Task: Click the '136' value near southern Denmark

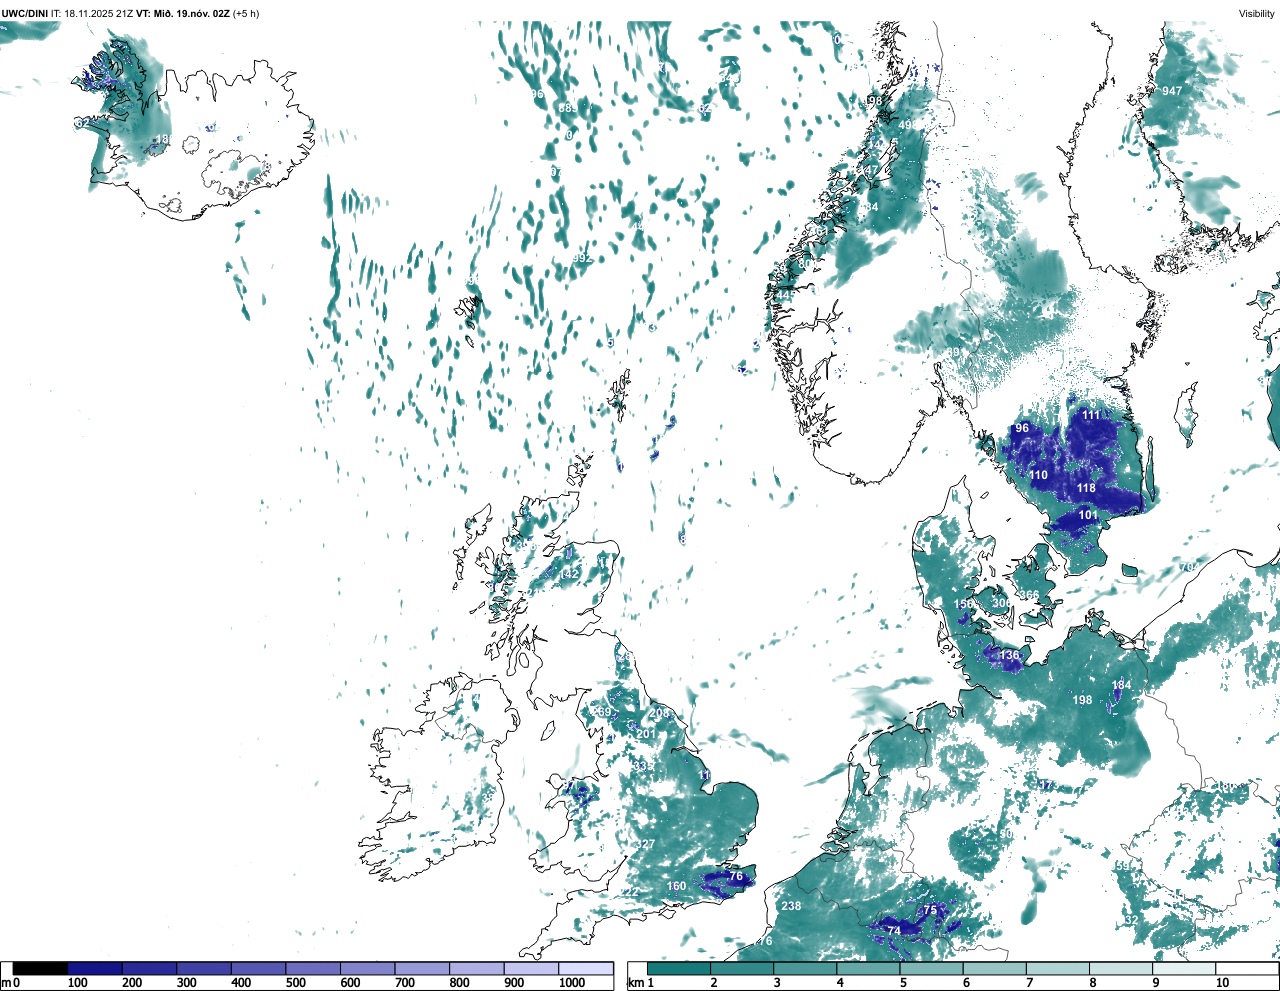Action: 1010,656
